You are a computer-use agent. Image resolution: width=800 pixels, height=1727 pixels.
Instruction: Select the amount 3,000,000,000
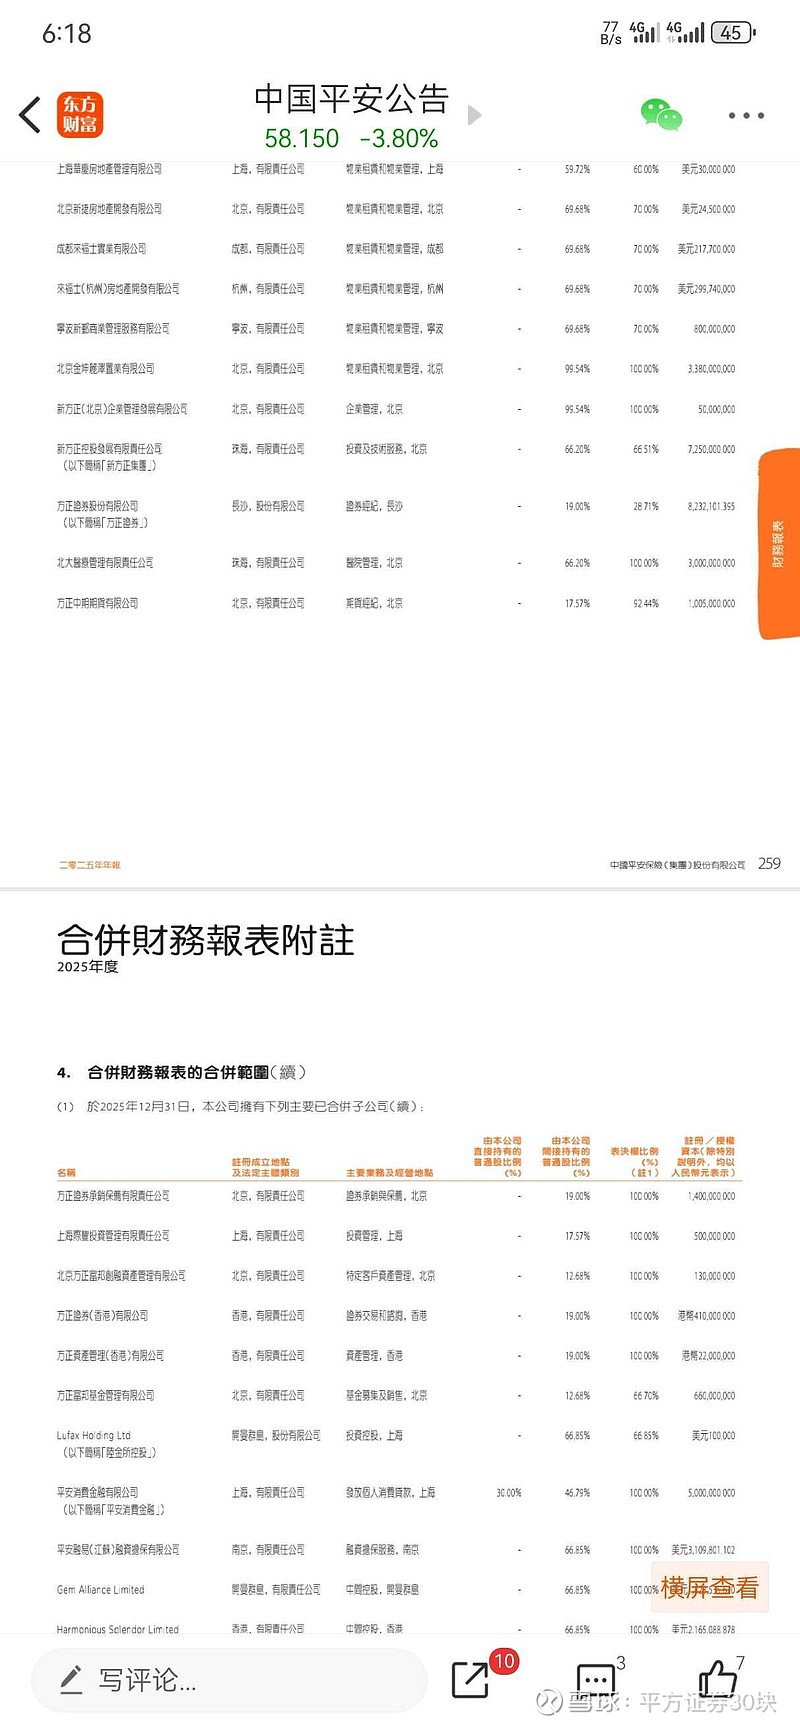(711, 563)
